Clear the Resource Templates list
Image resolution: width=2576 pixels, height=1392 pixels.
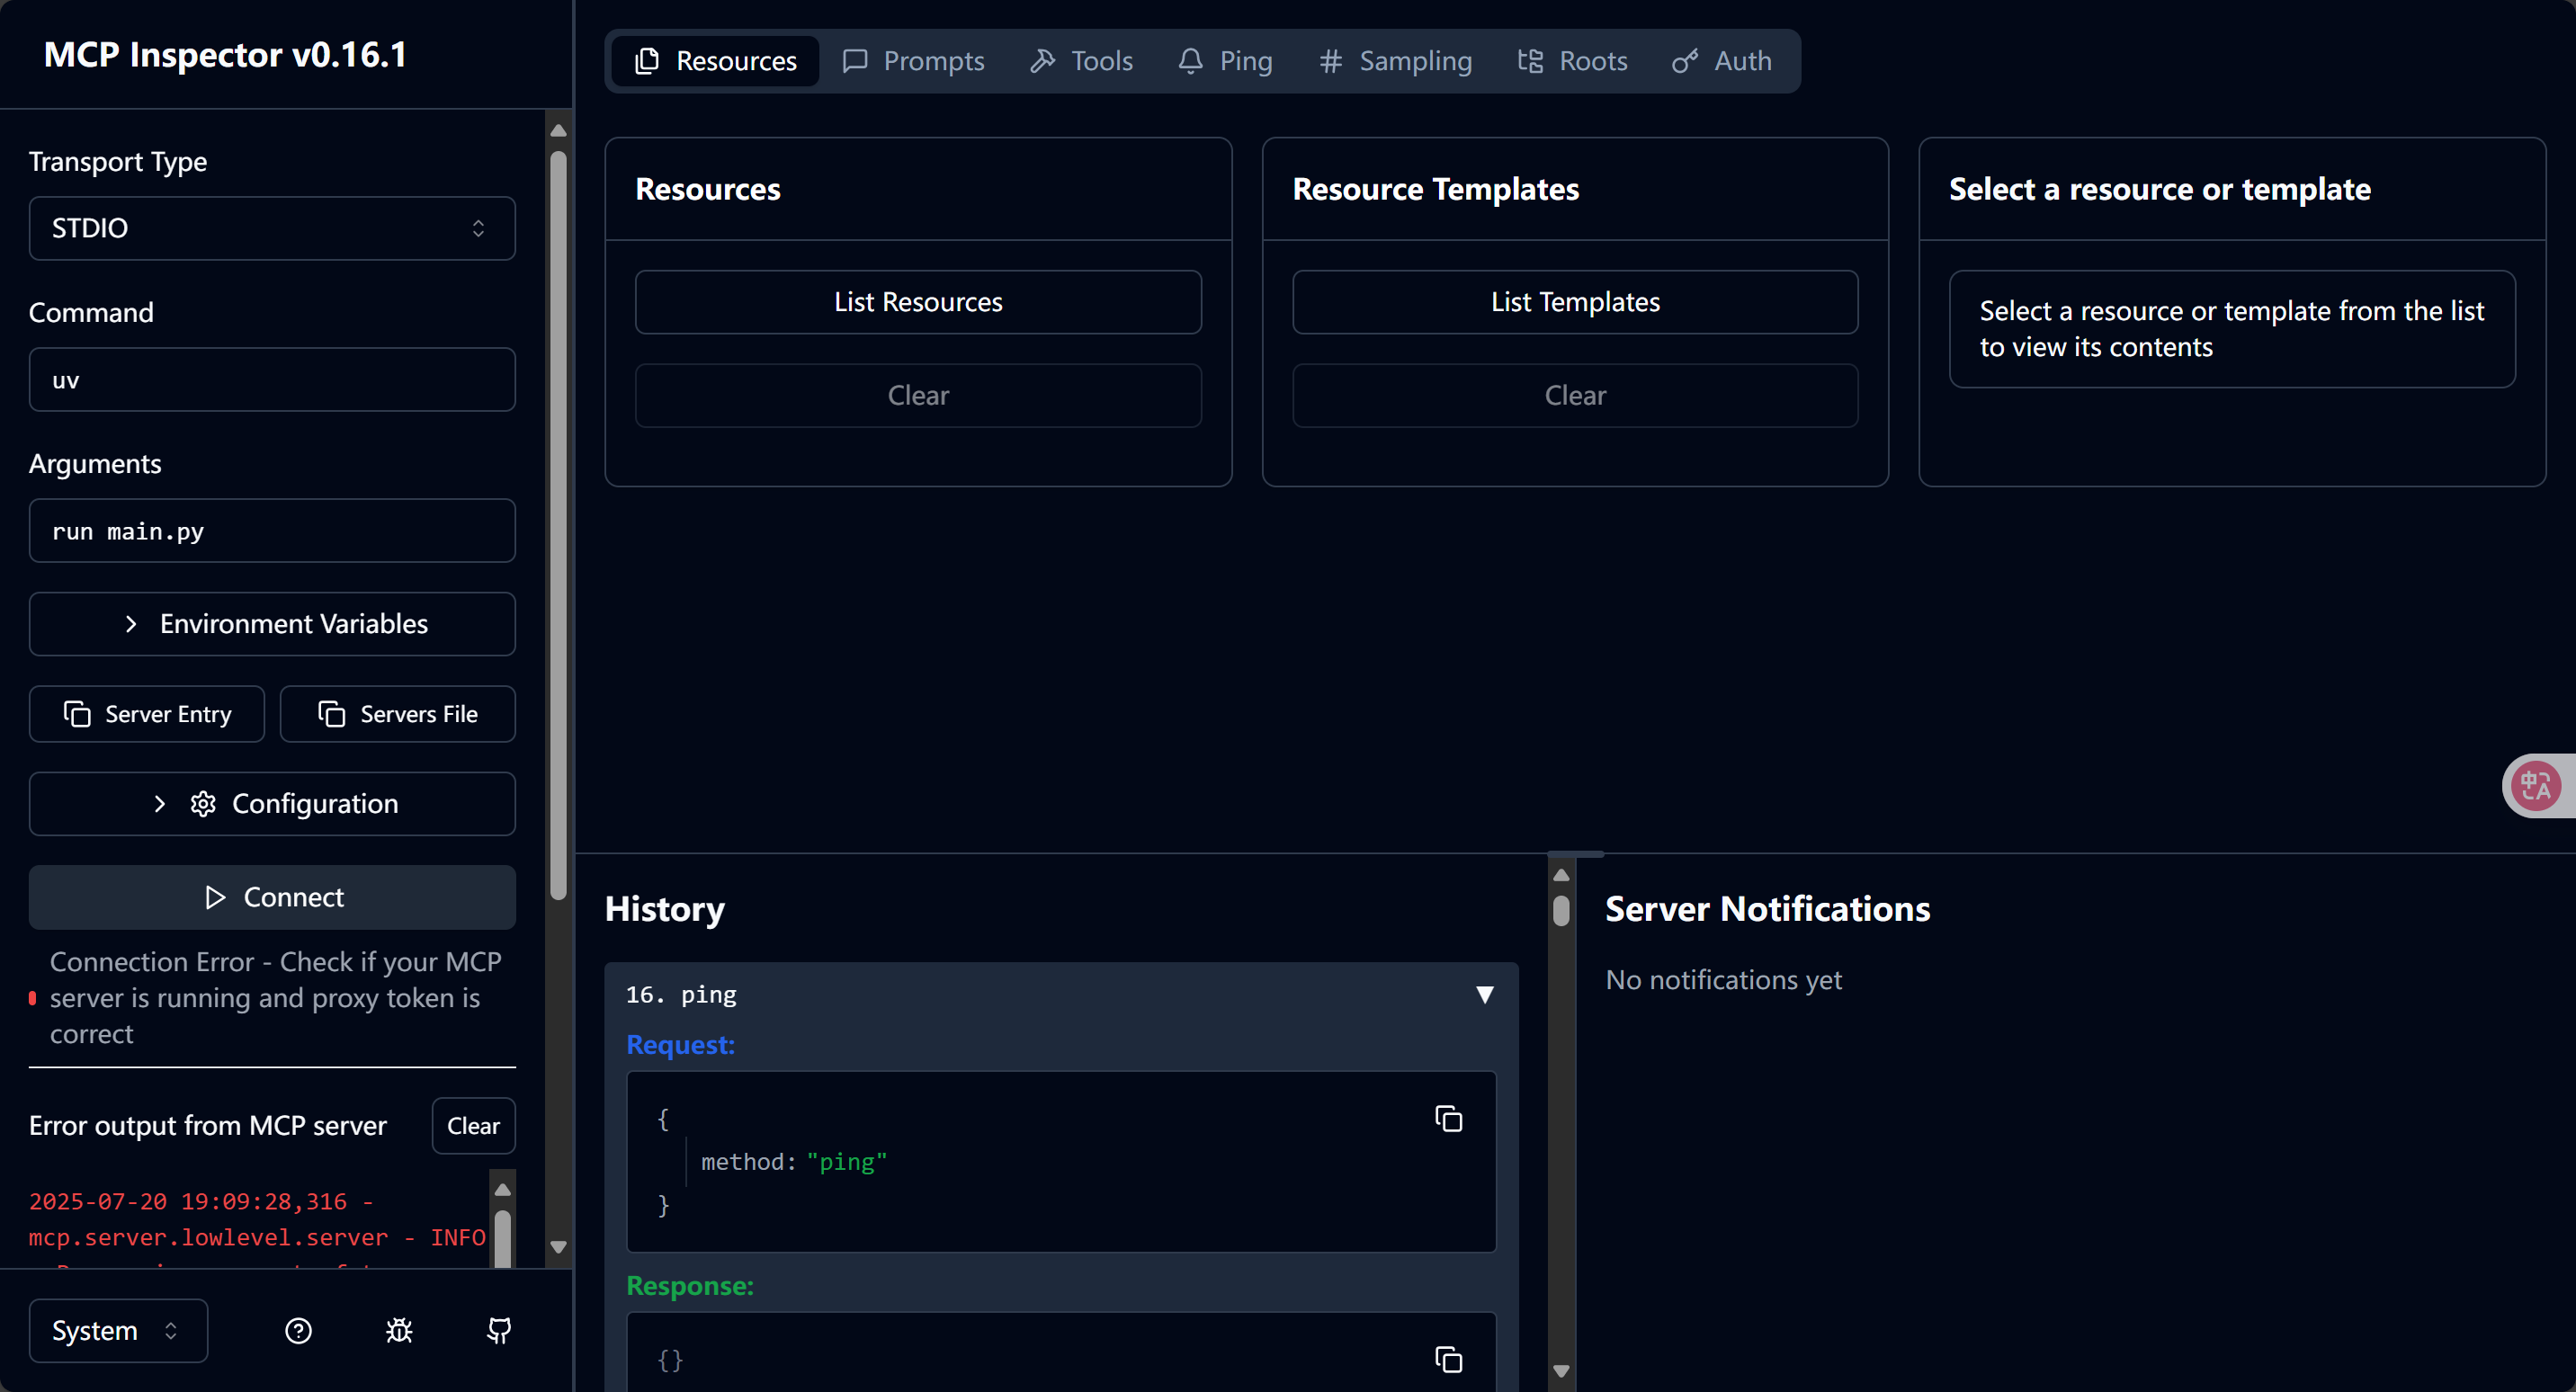1575,395
